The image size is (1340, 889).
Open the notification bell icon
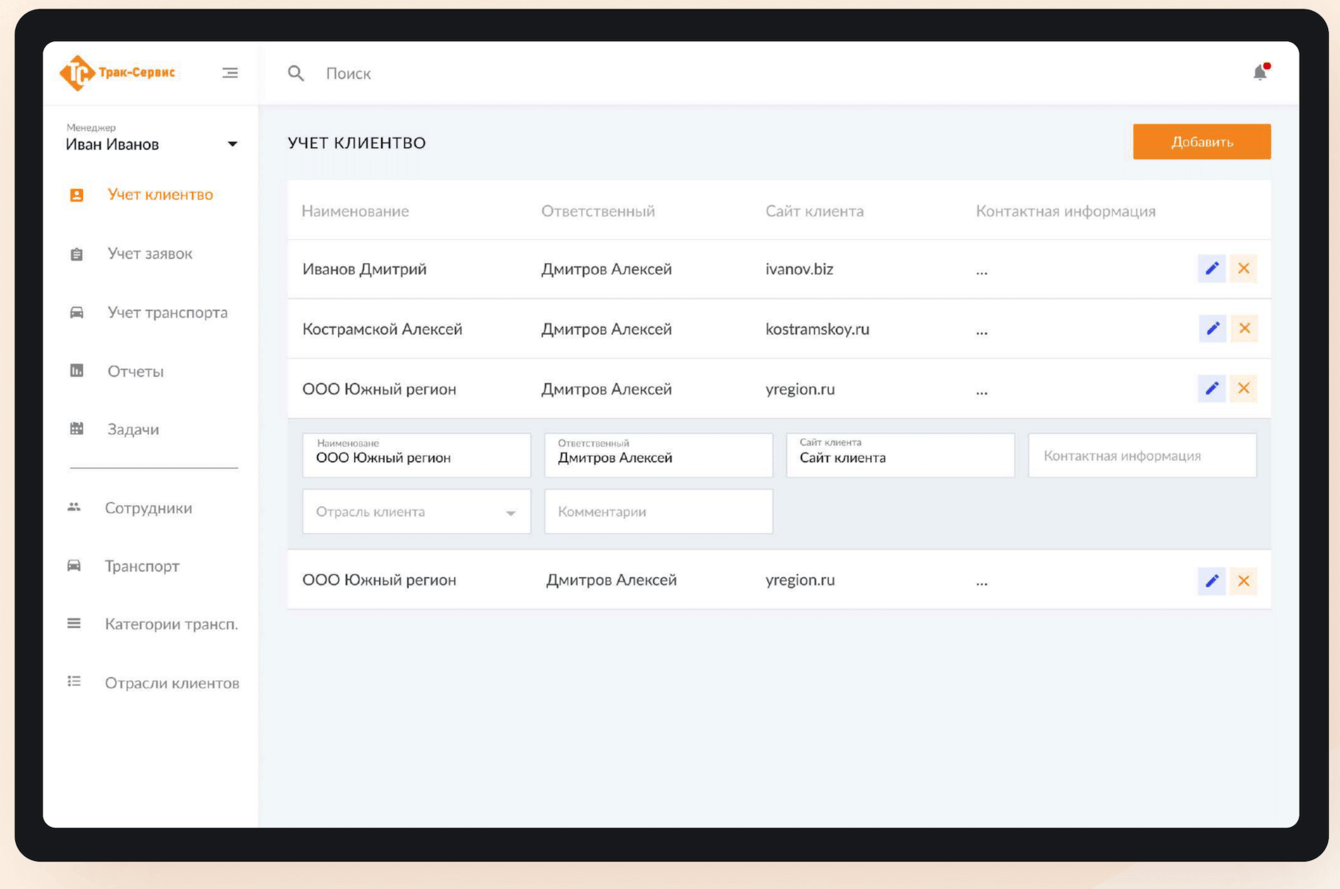point(1260,72)
